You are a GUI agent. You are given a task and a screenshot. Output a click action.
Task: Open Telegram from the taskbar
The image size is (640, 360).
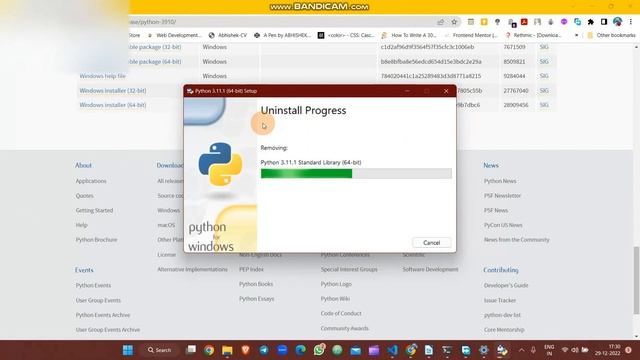click(x=264, y=350)
